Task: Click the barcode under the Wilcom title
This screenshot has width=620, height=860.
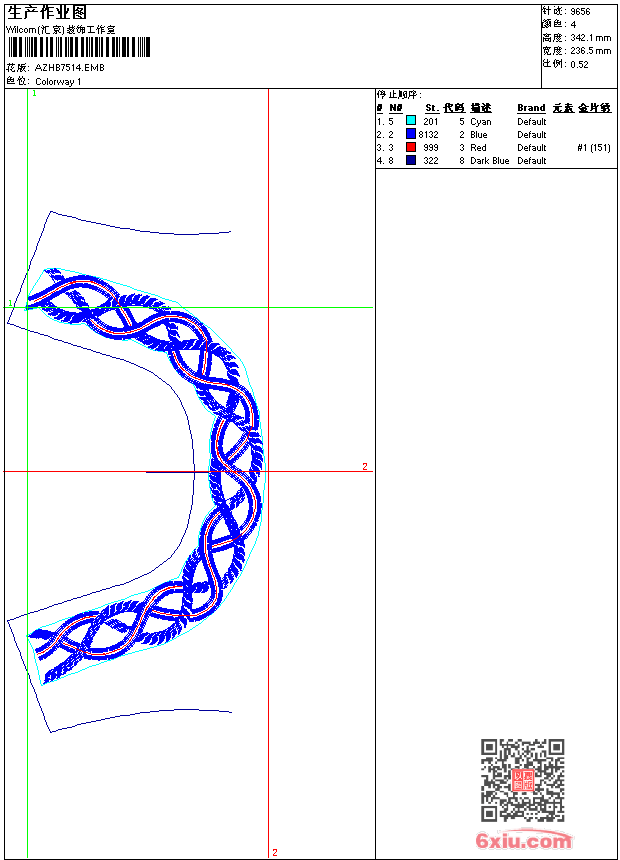Action: 78,47
